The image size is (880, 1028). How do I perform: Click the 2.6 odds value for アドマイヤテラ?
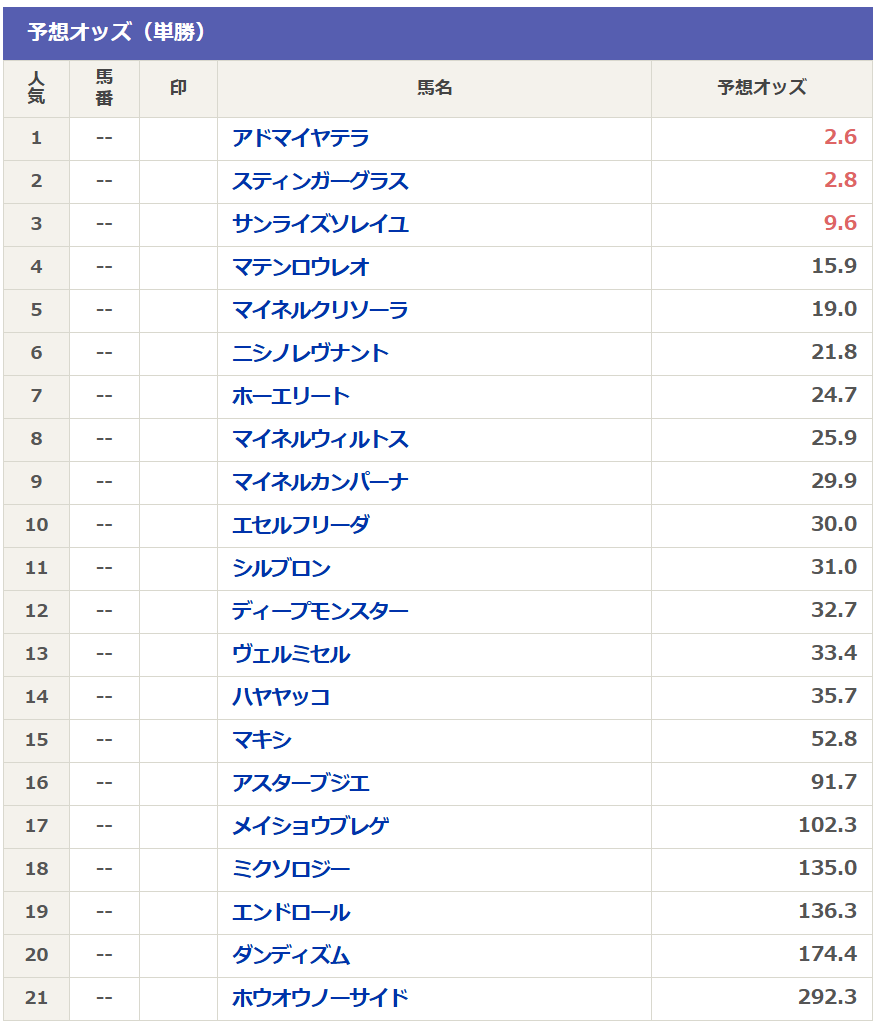coord(840,138)
